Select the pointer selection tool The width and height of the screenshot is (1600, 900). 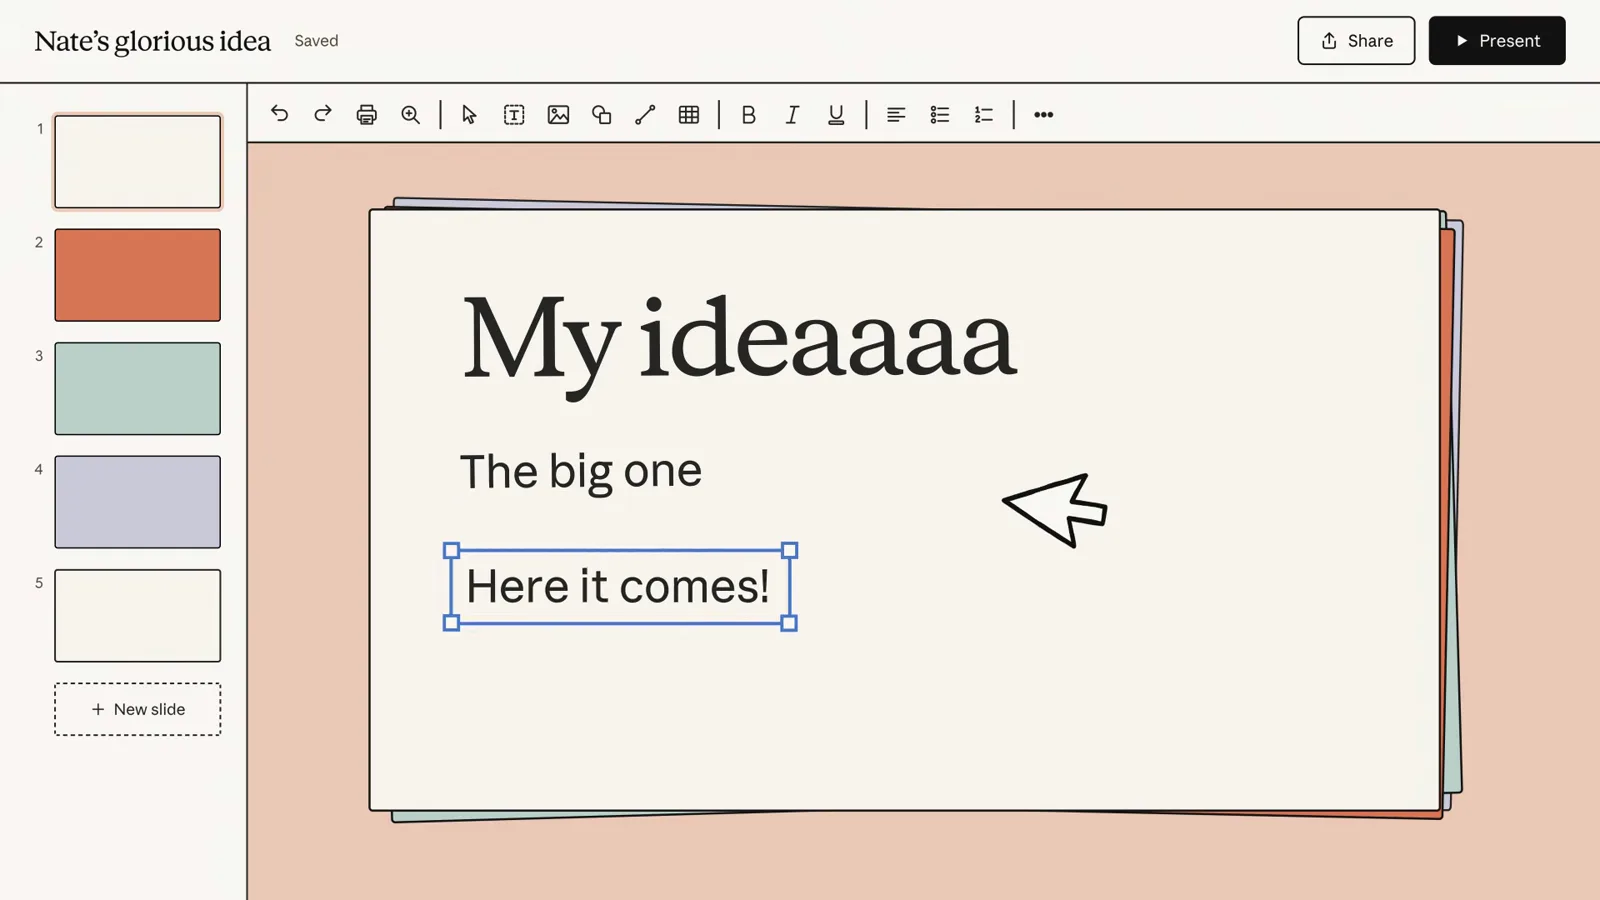469,114
